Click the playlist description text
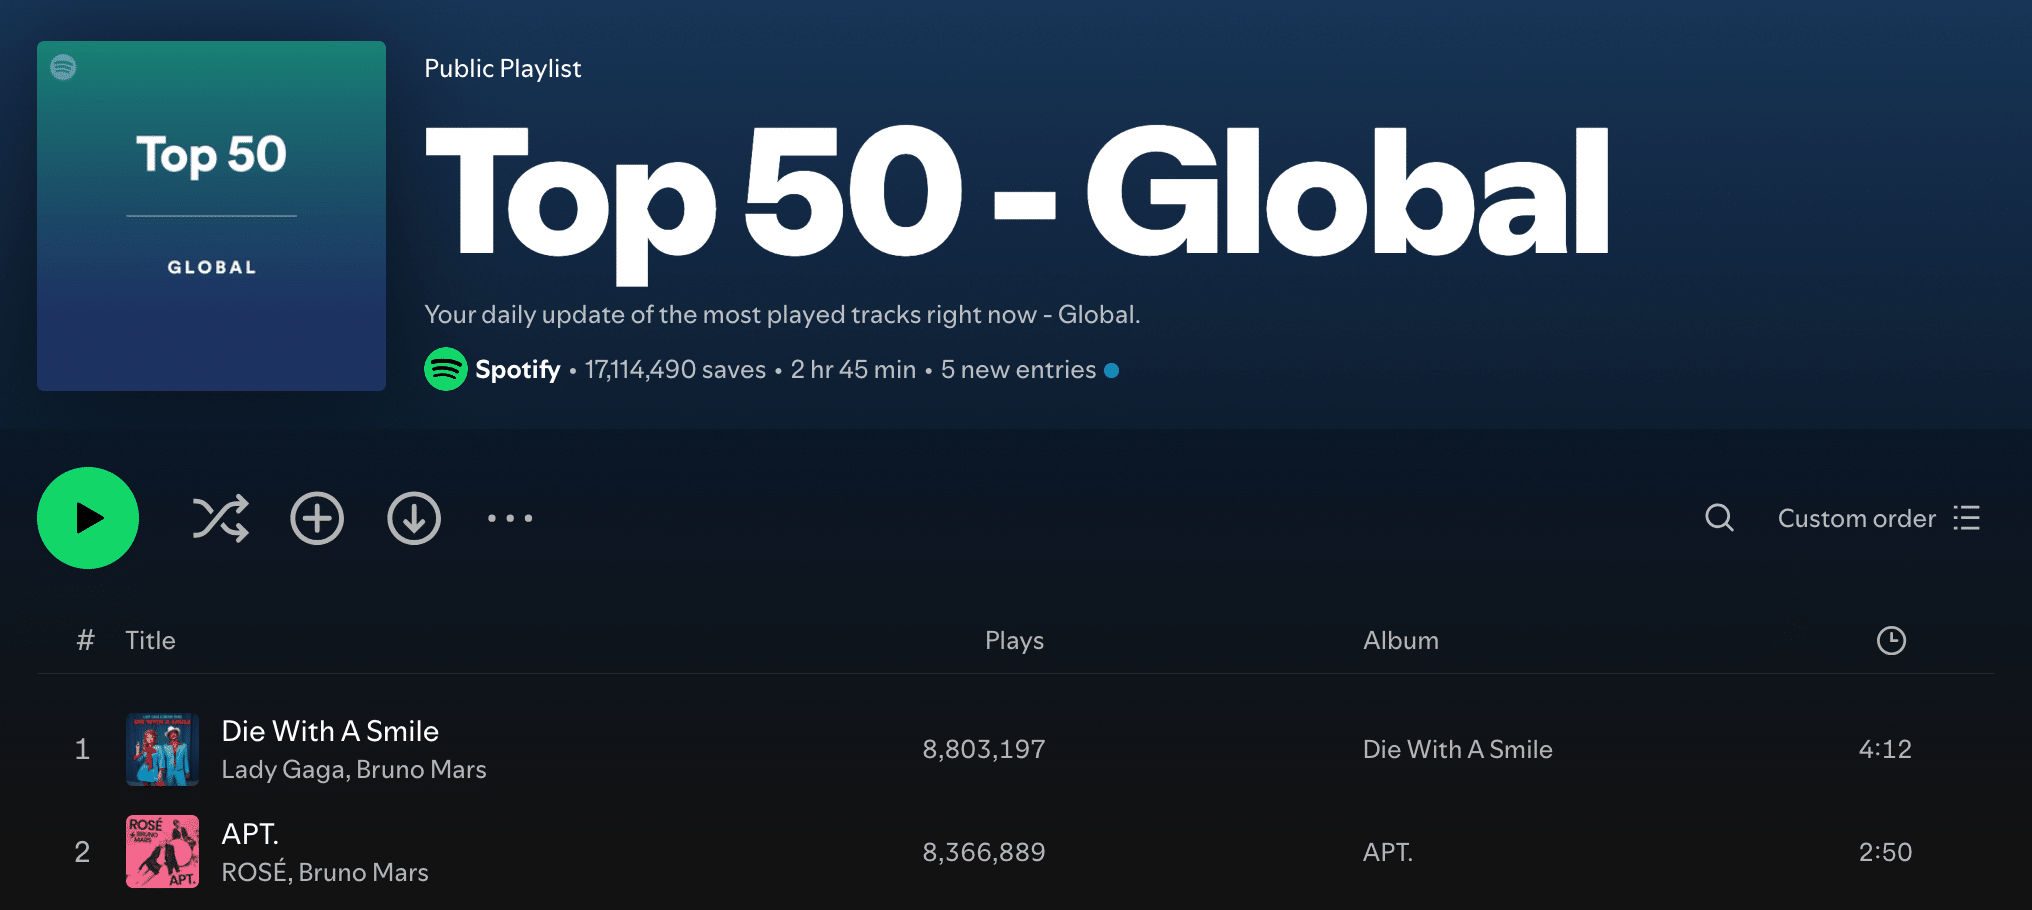This screenshot has width=2032, height=910. click(x=782, y=314)
